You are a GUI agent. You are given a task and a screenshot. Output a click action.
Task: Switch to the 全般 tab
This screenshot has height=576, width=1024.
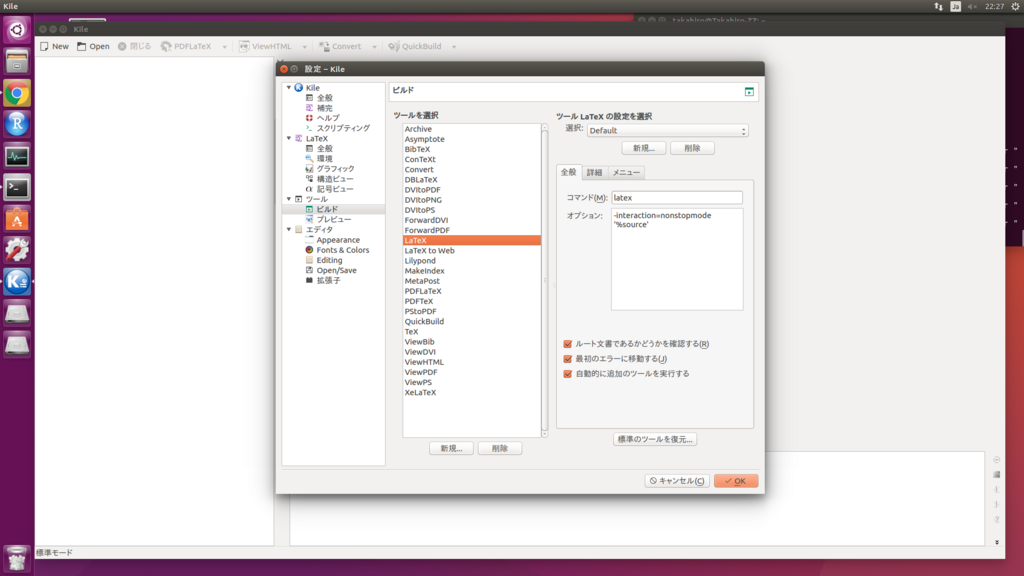[x=569, y=172]
